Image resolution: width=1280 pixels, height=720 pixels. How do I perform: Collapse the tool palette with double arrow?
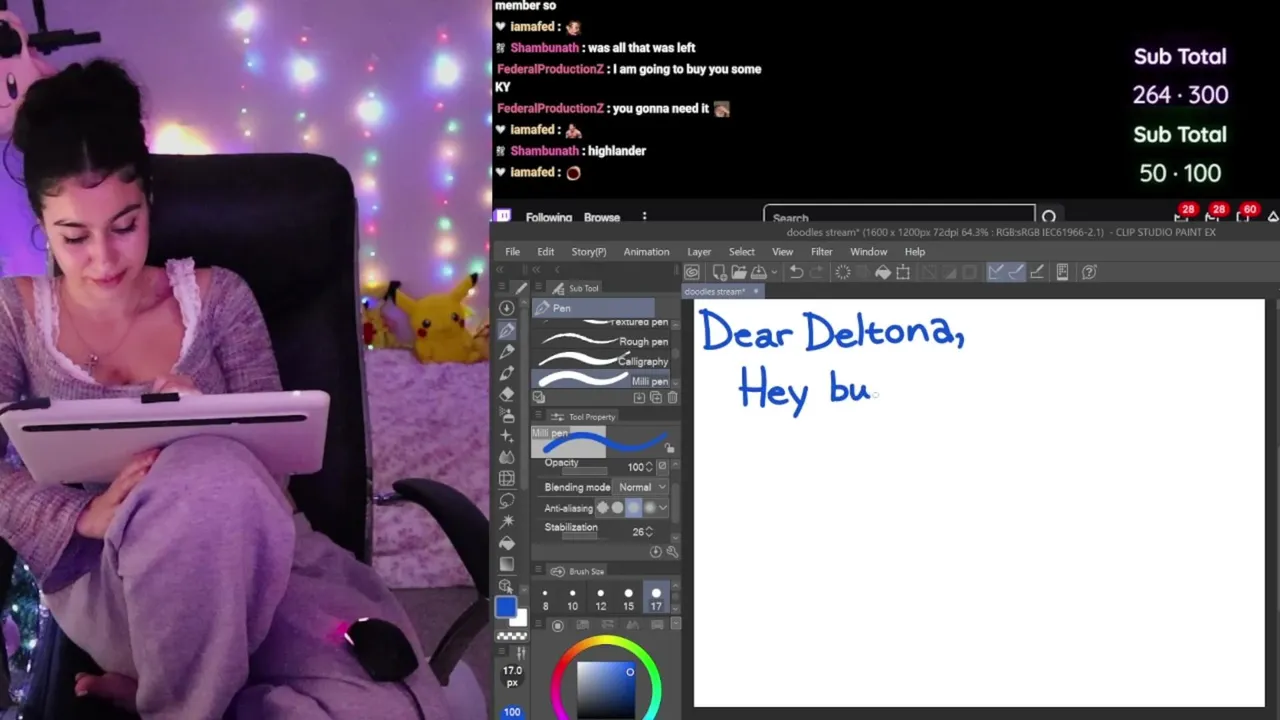pyautogui.click(x=499, y=270)
